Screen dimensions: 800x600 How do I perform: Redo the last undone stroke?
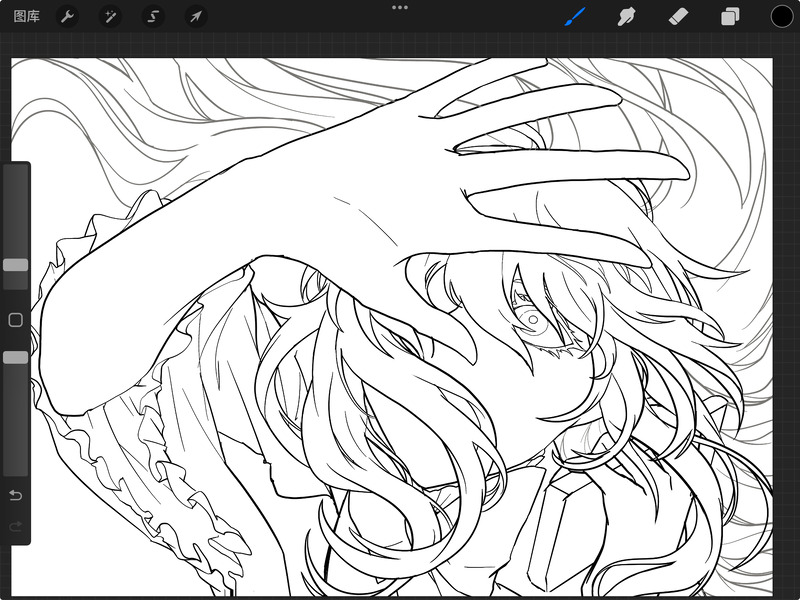(x=16, y=526)
